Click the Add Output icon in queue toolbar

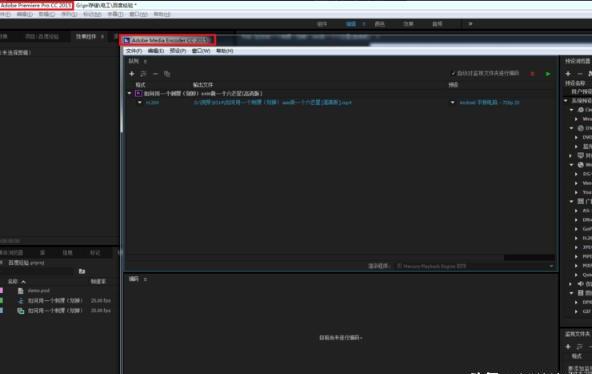pos(143,74)
